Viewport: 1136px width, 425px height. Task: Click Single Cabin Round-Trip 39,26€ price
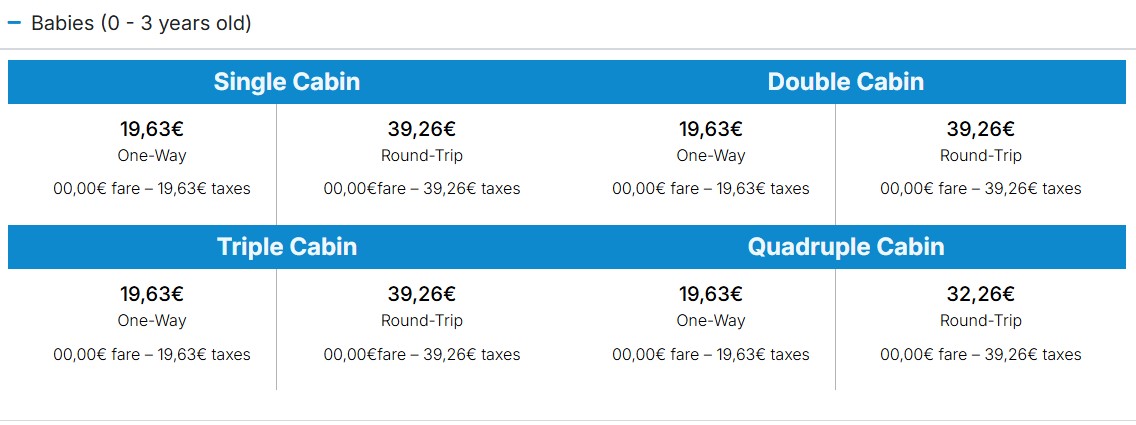(422, 130)
